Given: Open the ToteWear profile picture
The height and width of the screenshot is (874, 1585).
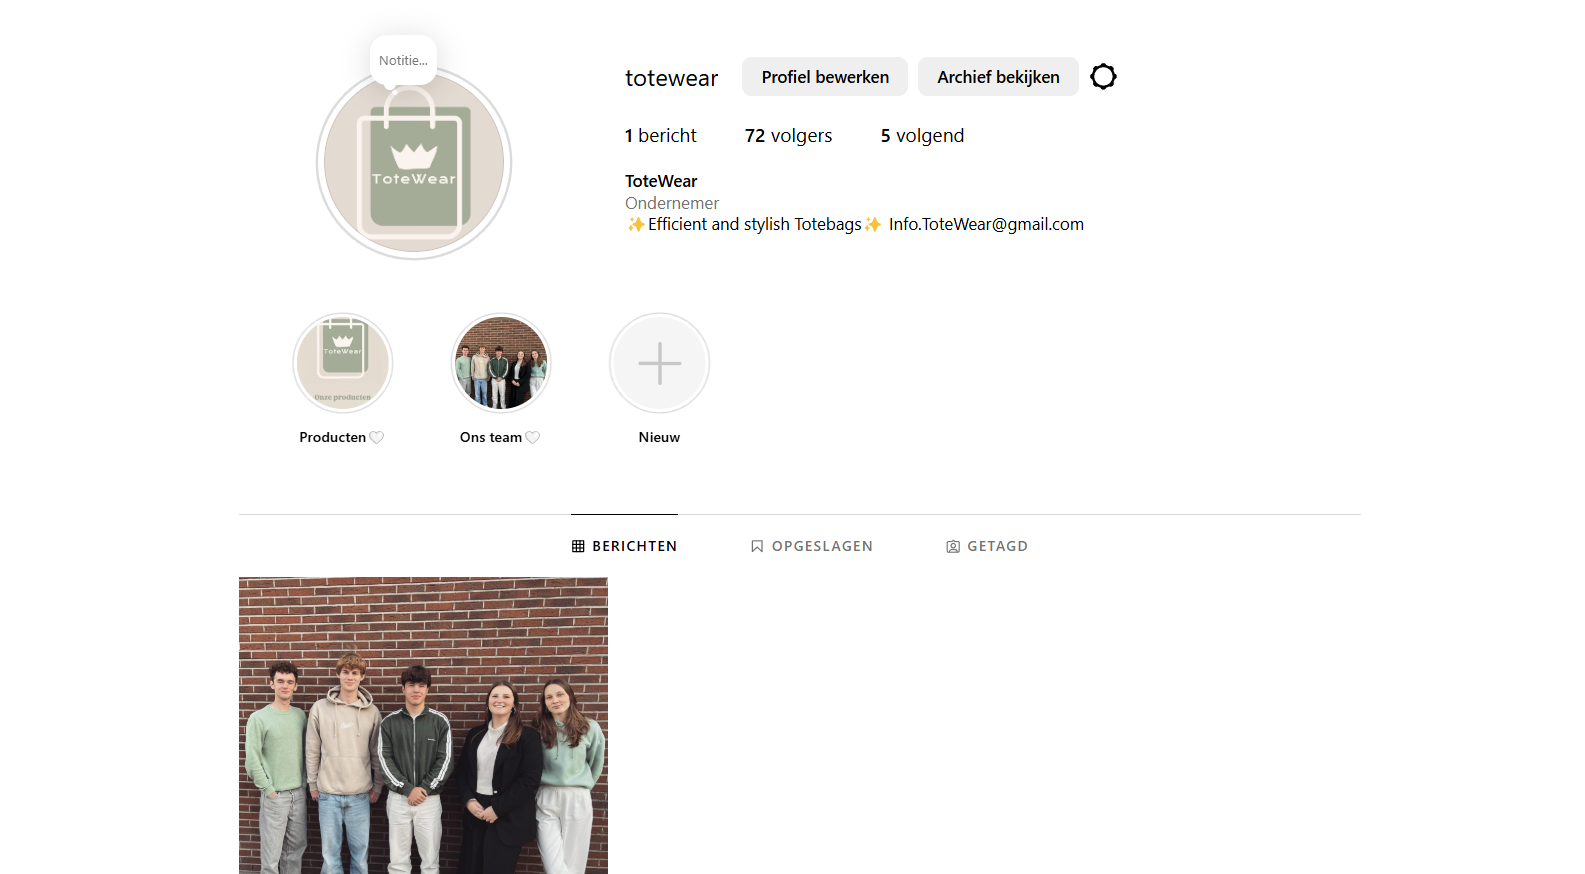Looking at the screenshot, I should (x=414, y=162).
